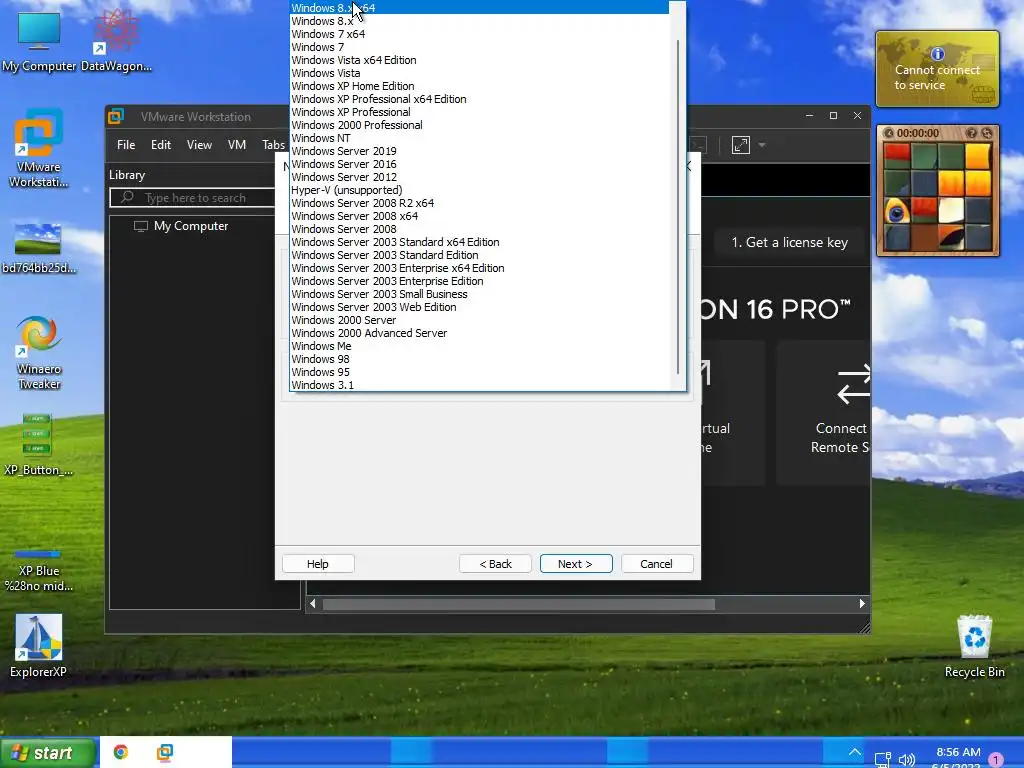Open the VM menu
Viewport: 1024px width, 768px height.
237,145
